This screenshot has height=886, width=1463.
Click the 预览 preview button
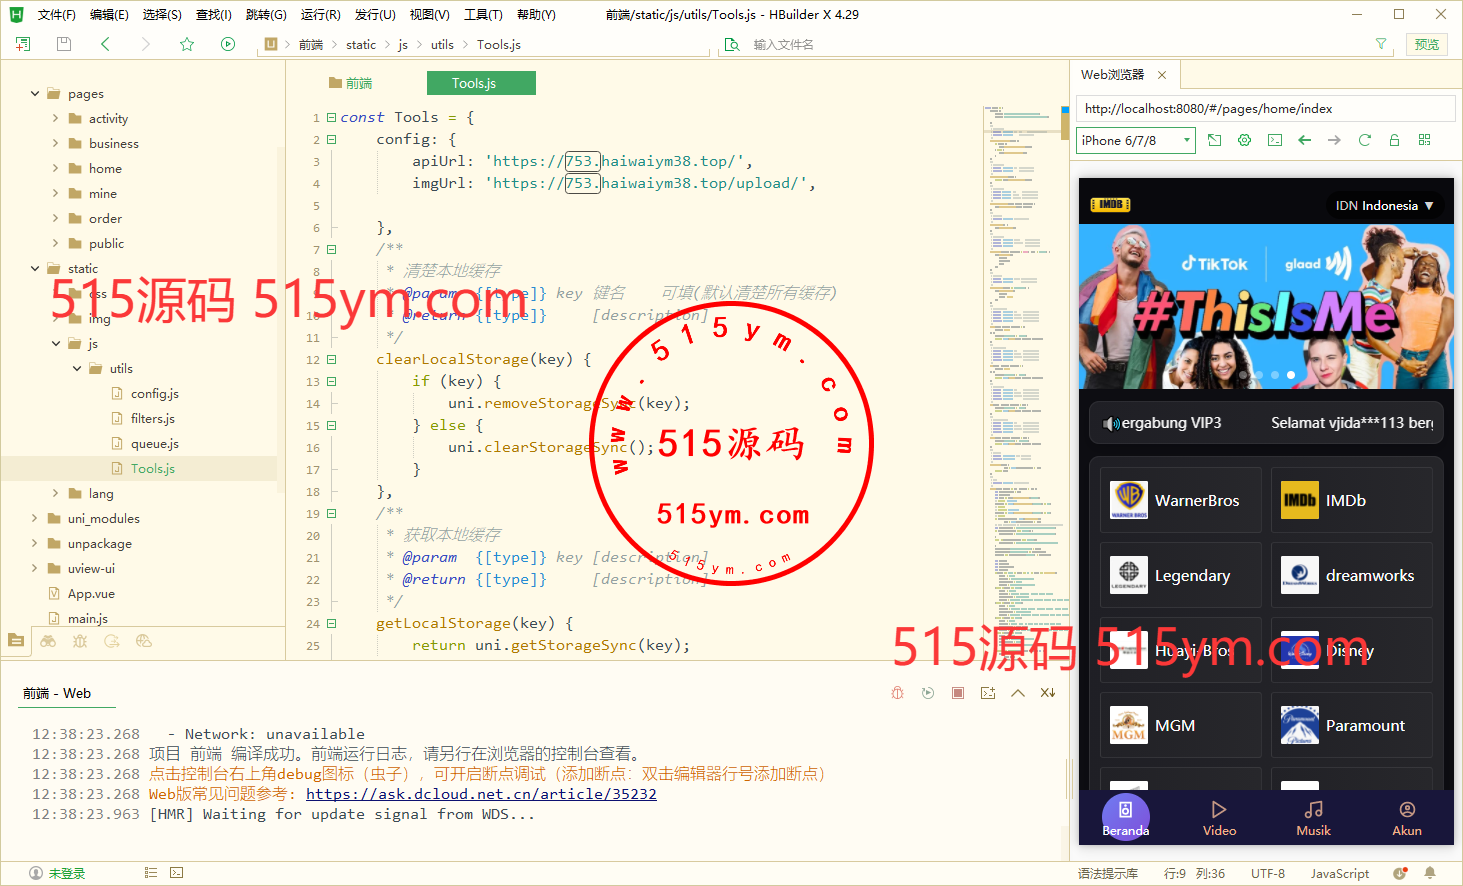pyautogui.click(x=1427, y=44)
